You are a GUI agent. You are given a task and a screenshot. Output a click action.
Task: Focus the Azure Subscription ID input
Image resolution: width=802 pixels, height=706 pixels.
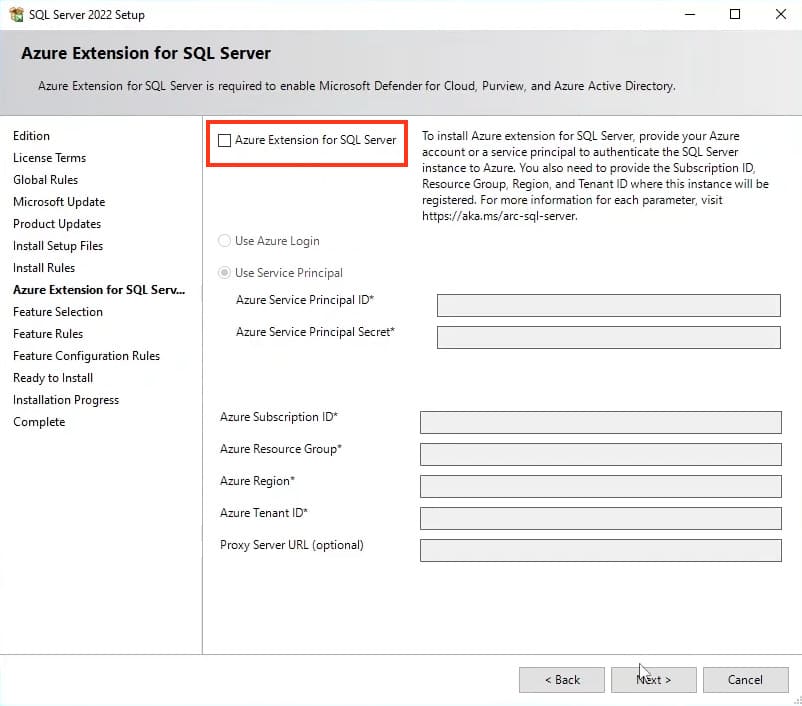coord(600,422)
